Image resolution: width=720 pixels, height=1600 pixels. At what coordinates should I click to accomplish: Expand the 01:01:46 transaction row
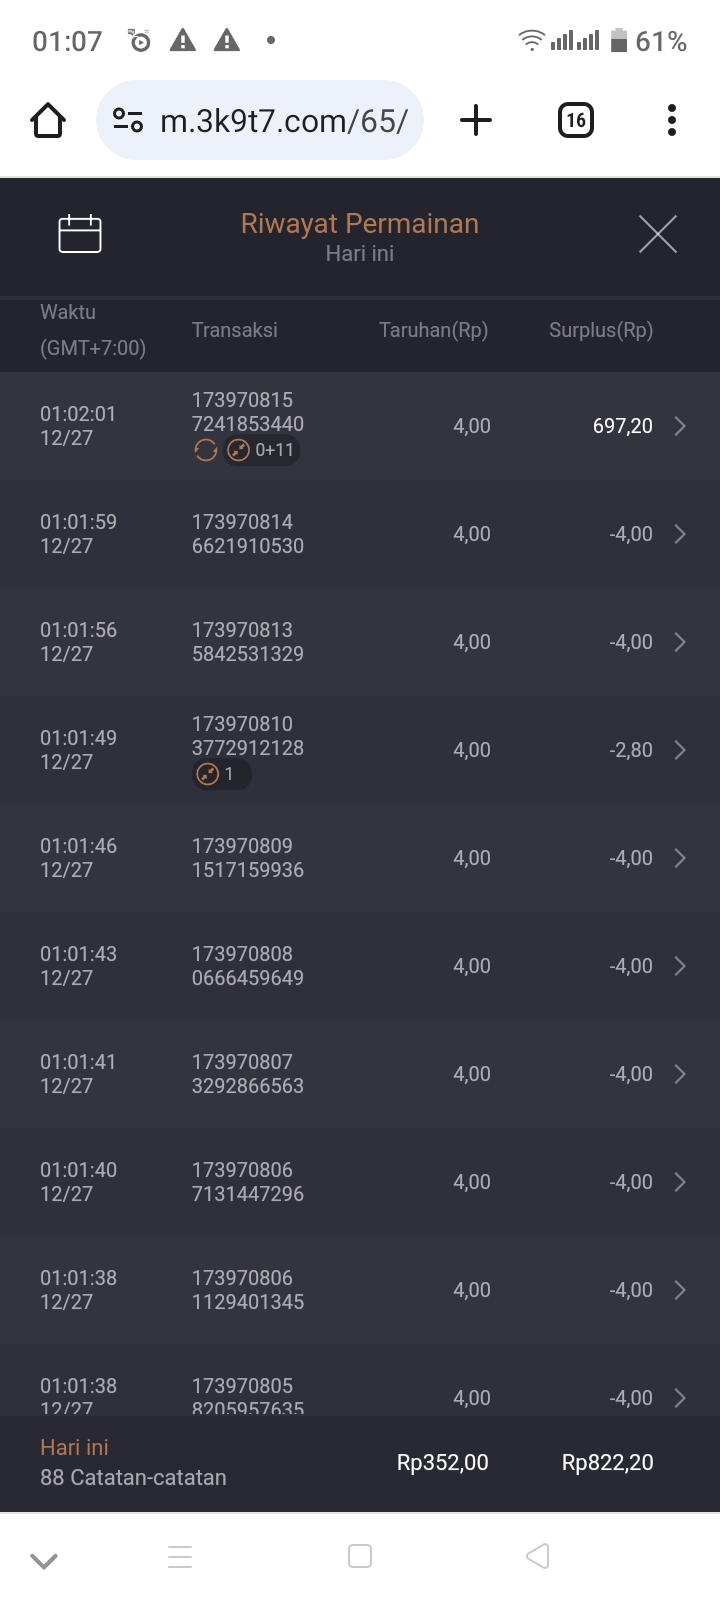click(680, 858)
